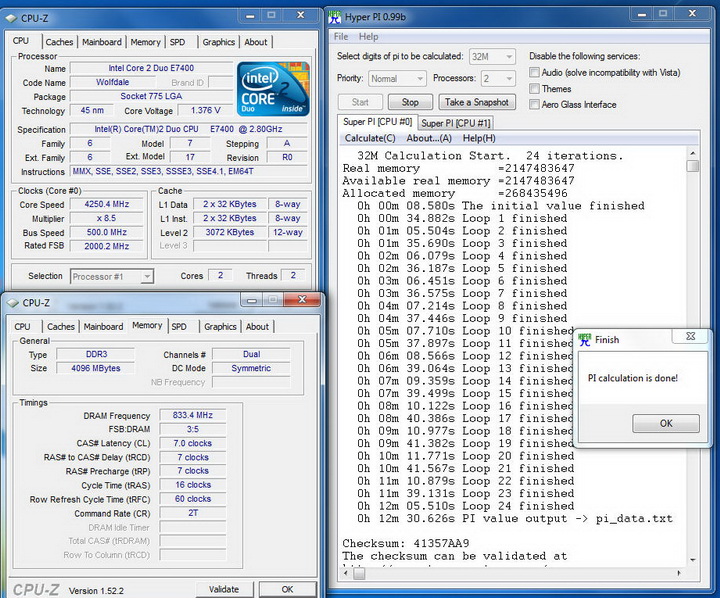Viewport: 720px width, 598px height.
Task: Open Graphics tab in lower CPU-Z window
Action: [220, 327]
